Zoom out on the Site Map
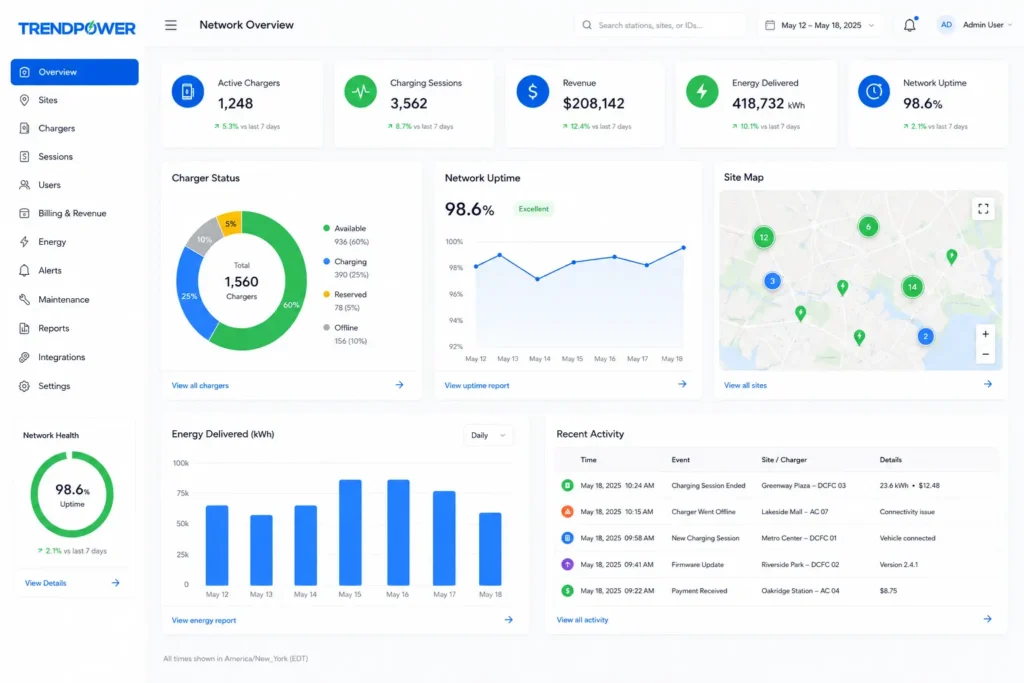Image resolution: width=1024 pixels, height=683 pixels. click(x=985, y=354)
